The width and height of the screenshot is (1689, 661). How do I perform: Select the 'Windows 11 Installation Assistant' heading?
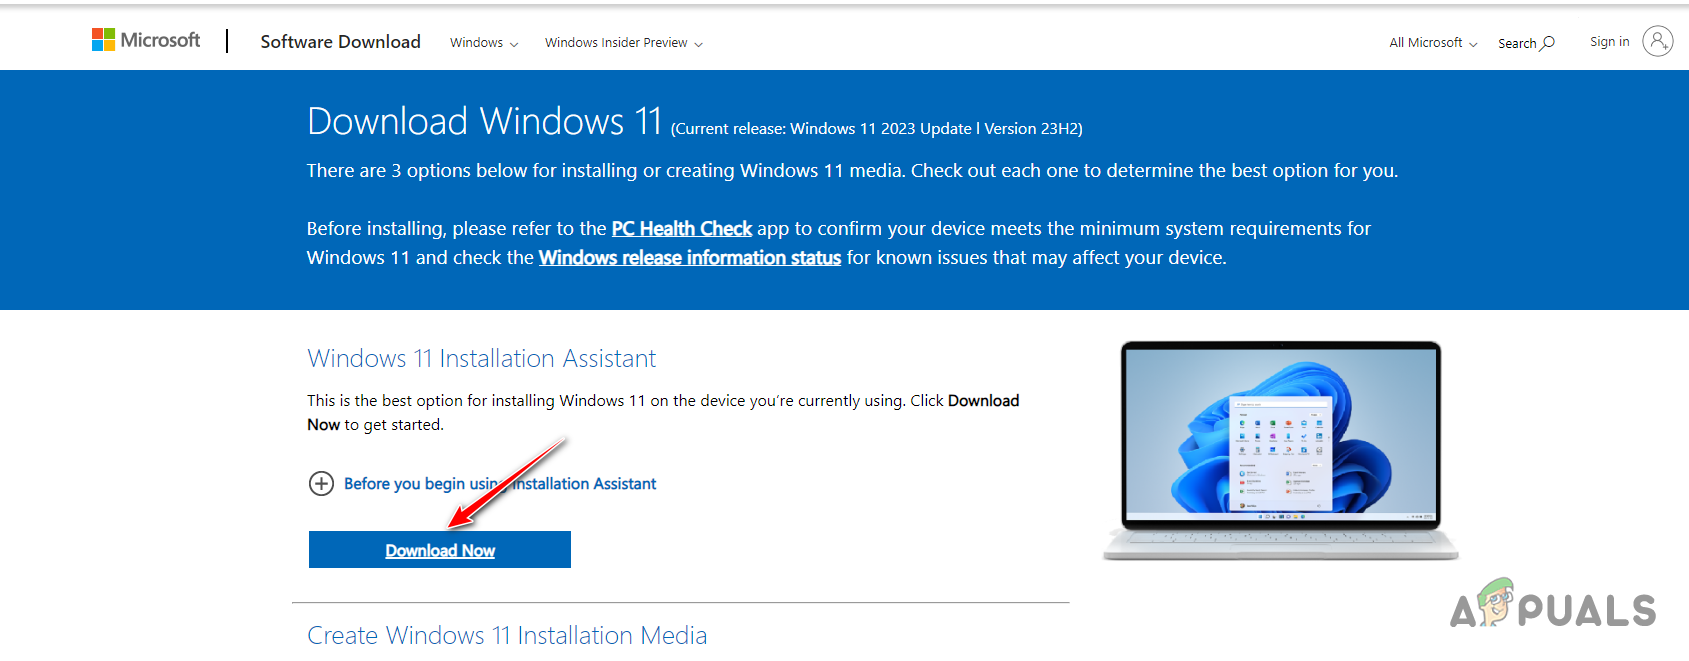pos(481,358)
